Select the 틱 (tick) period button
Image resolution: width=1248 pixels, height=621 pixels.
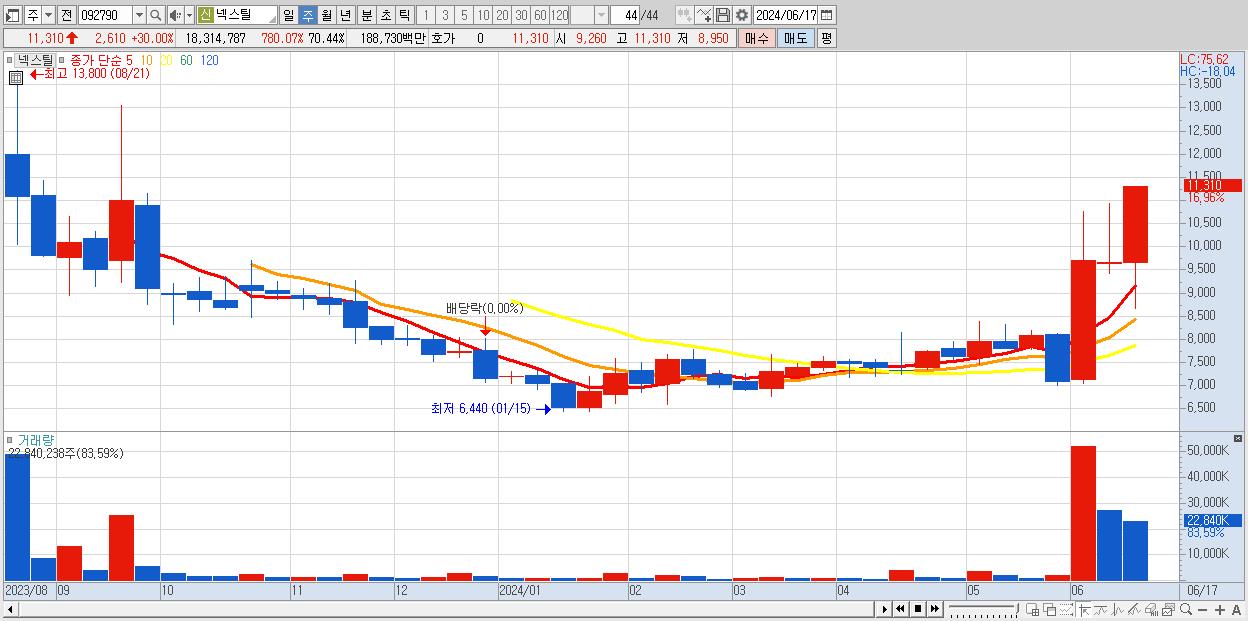pos(404,15)
